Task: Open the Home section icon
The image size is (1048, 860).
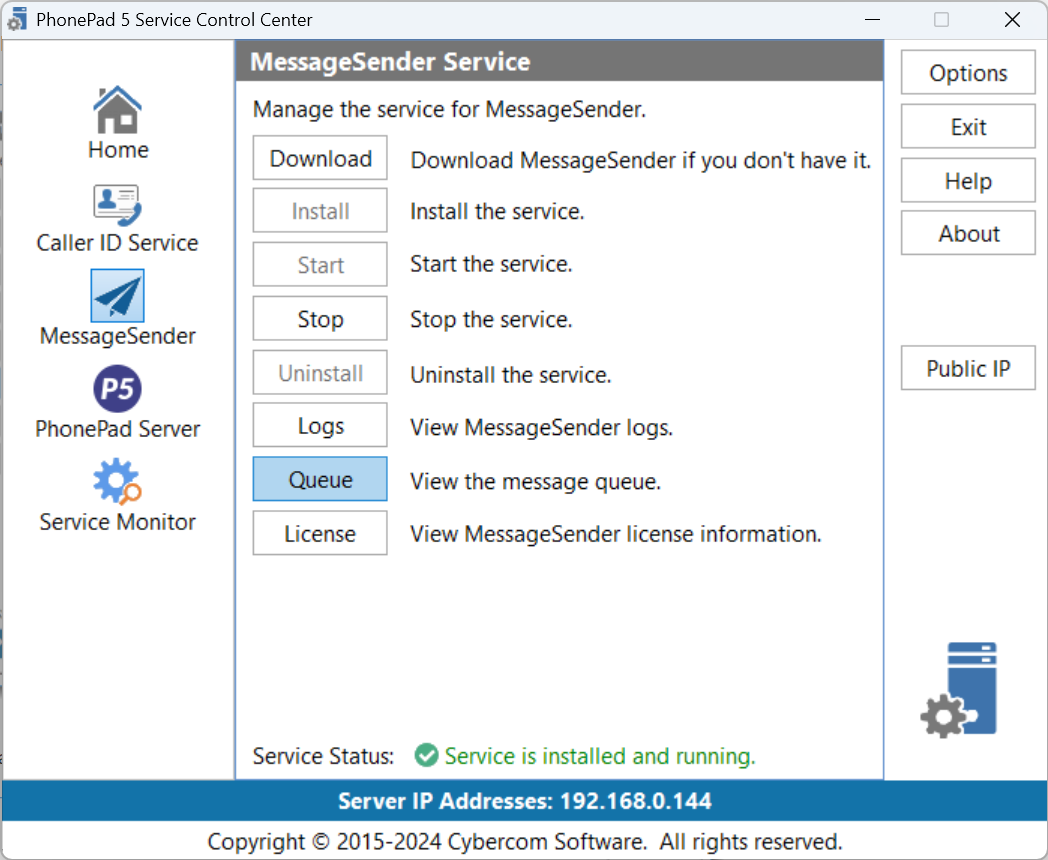Action: pyautogui.click(x=118, y=110)
